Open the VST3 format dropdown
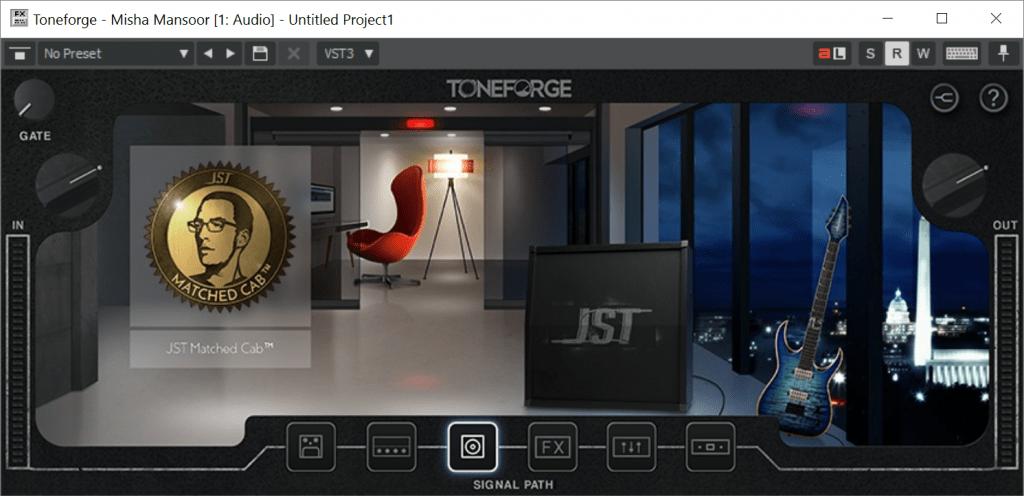 coord(348,54)
